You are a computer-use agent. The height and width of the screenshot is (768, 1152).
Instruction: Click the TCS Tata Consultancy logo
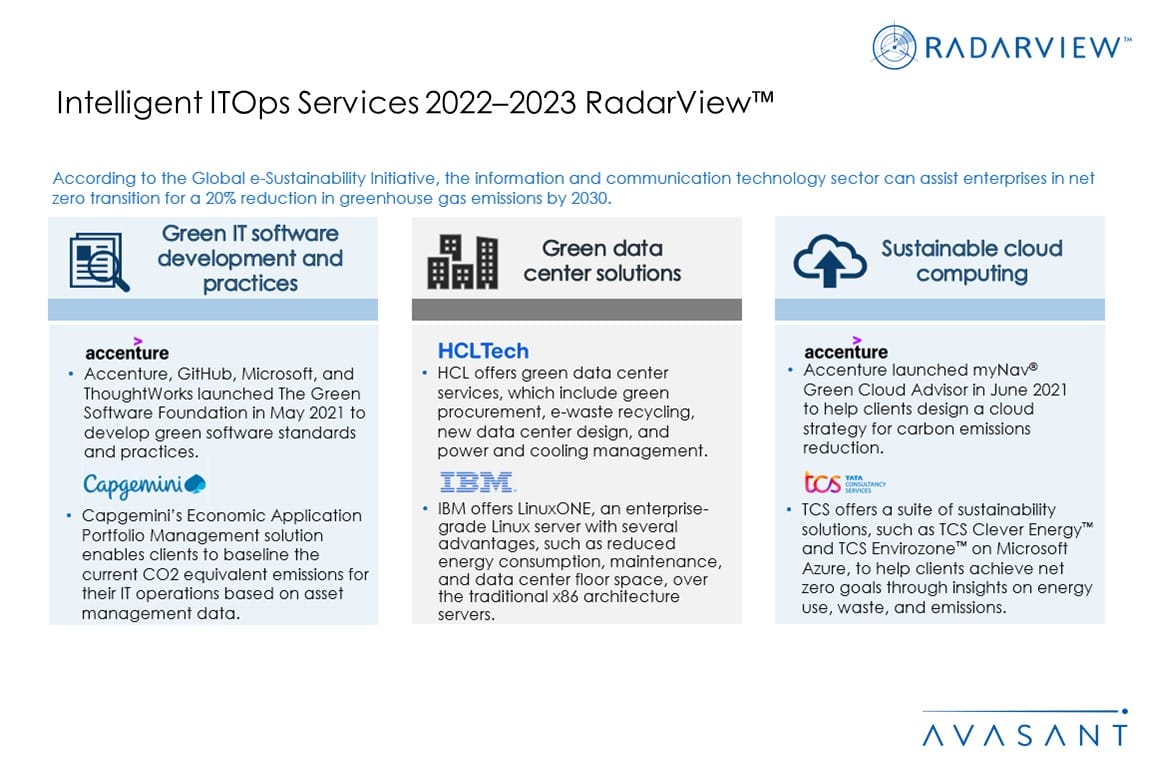844,483
